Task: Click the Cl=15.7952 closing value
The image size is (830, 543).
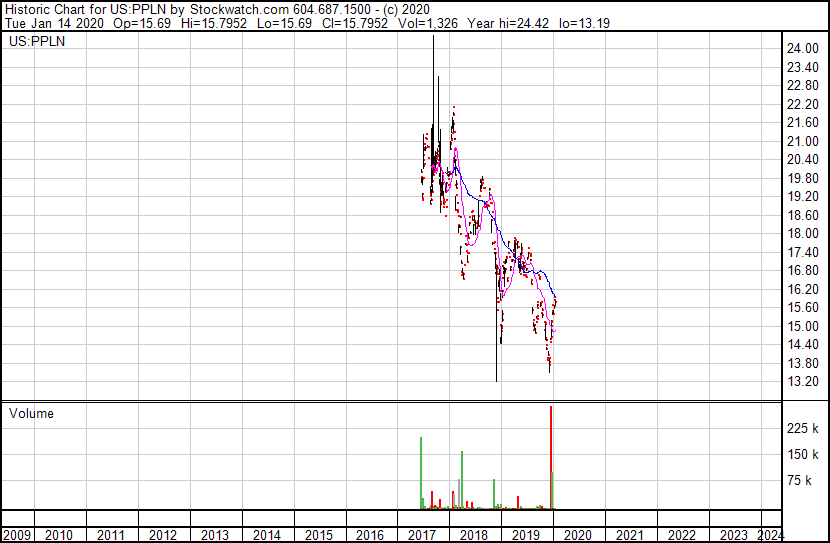Action: pyautogui.click(x=355, y=23)
